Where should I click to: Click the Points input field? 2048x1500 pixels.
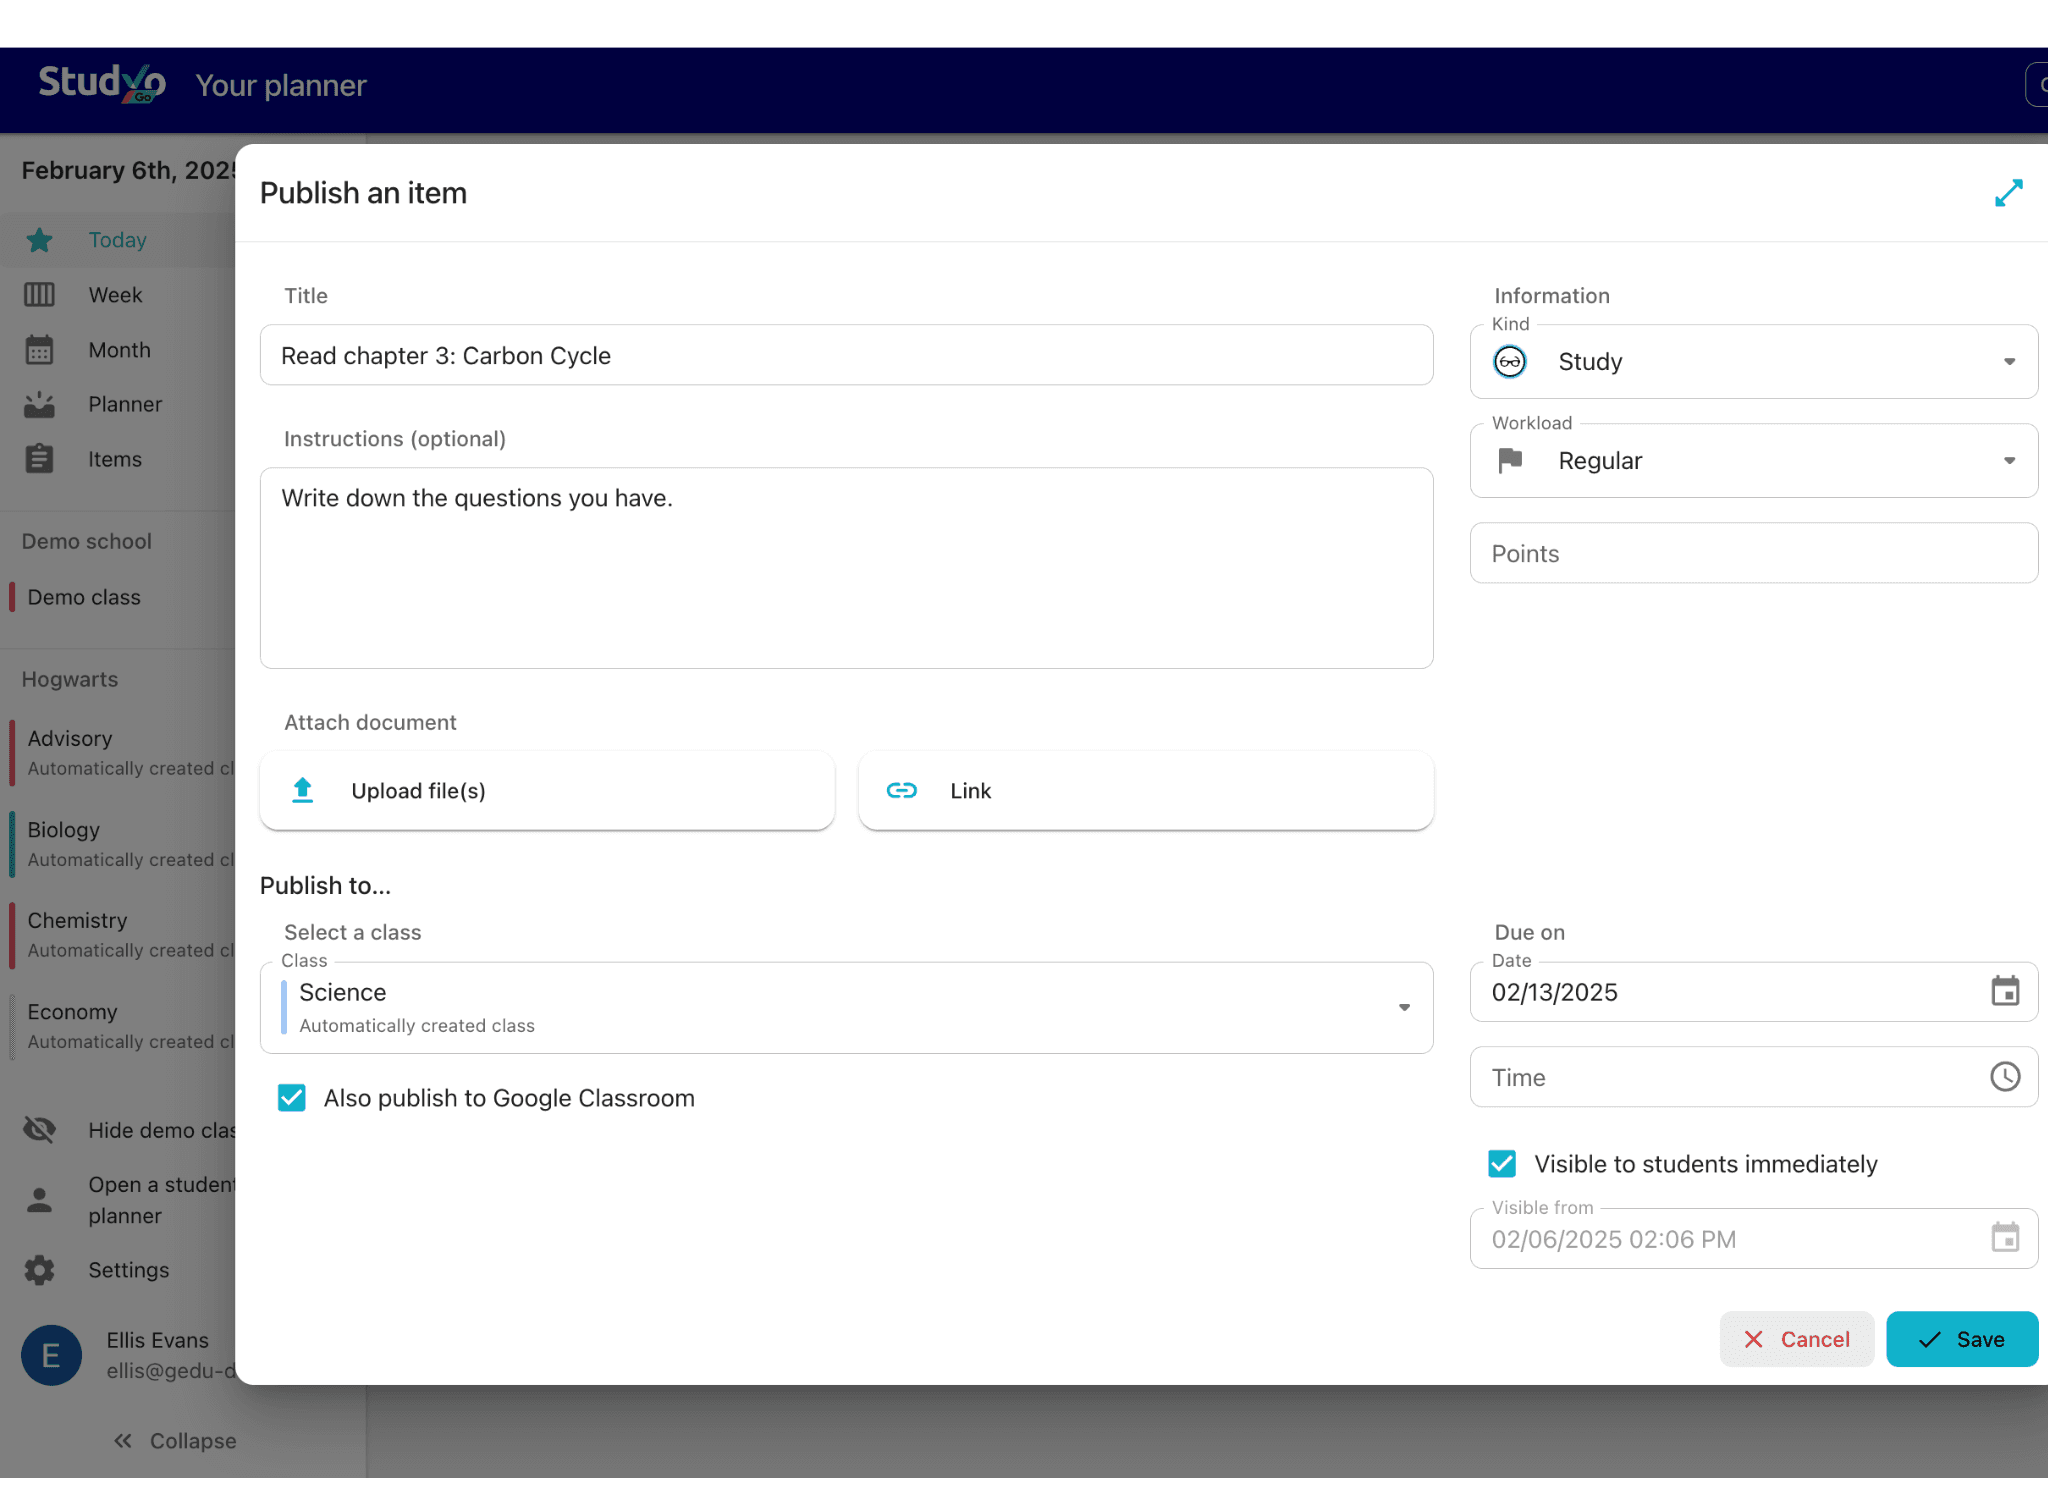point(1754,553)
